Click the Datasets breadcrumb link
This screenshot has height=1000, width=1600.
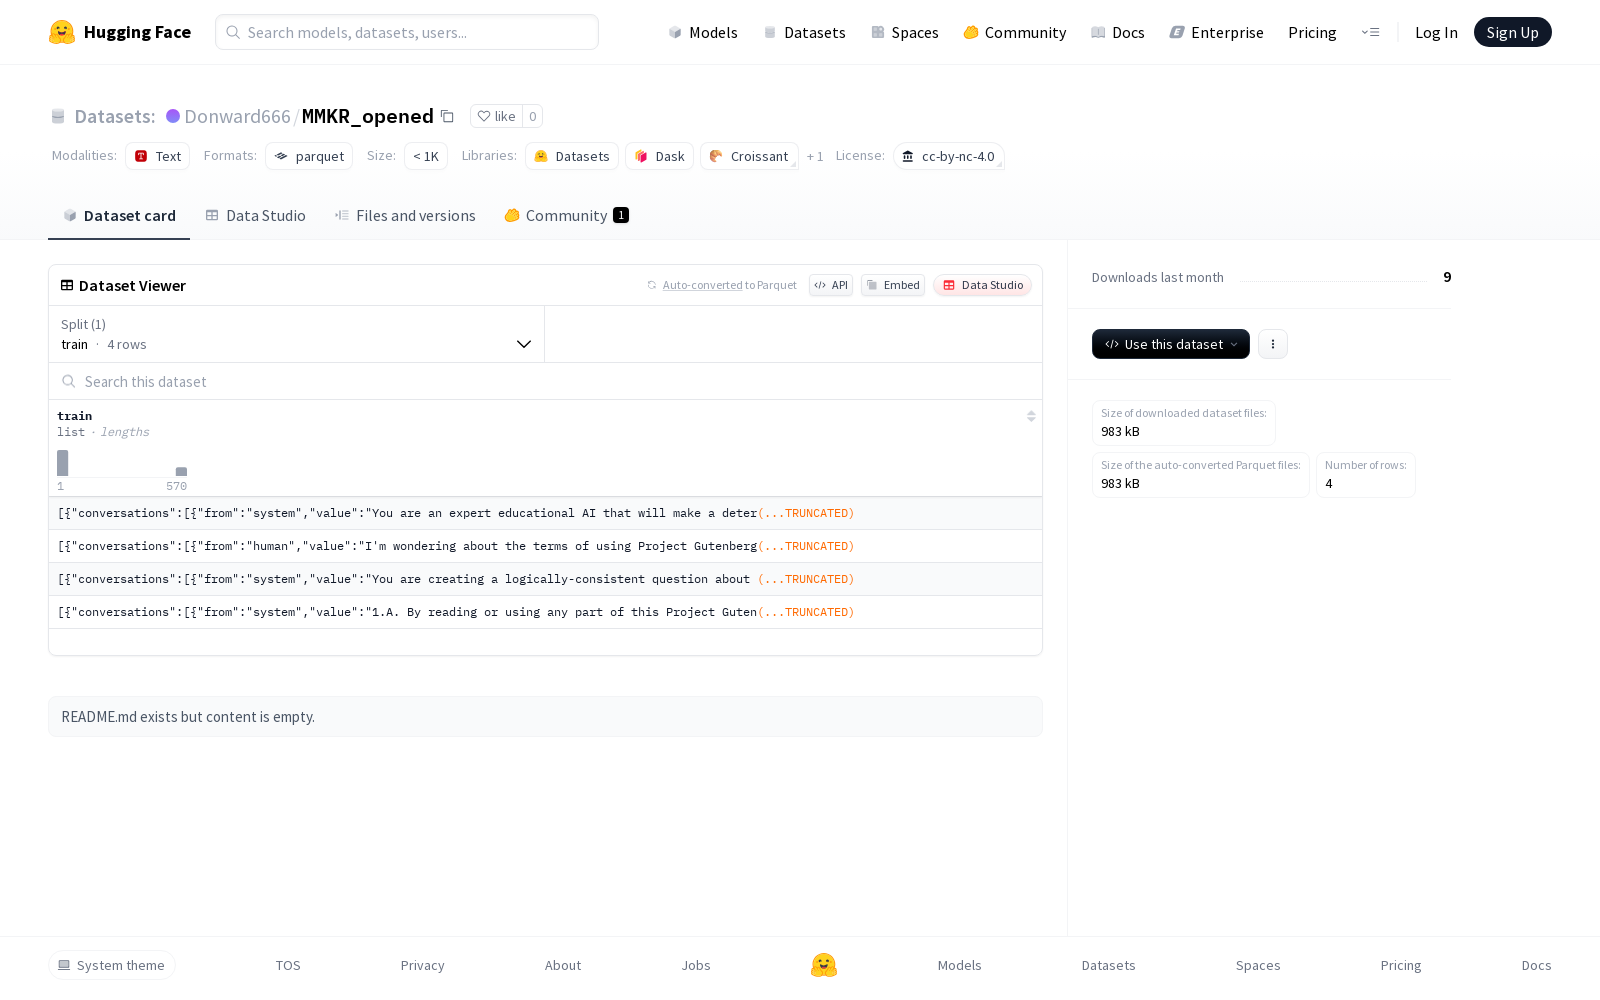coord(114,116)
